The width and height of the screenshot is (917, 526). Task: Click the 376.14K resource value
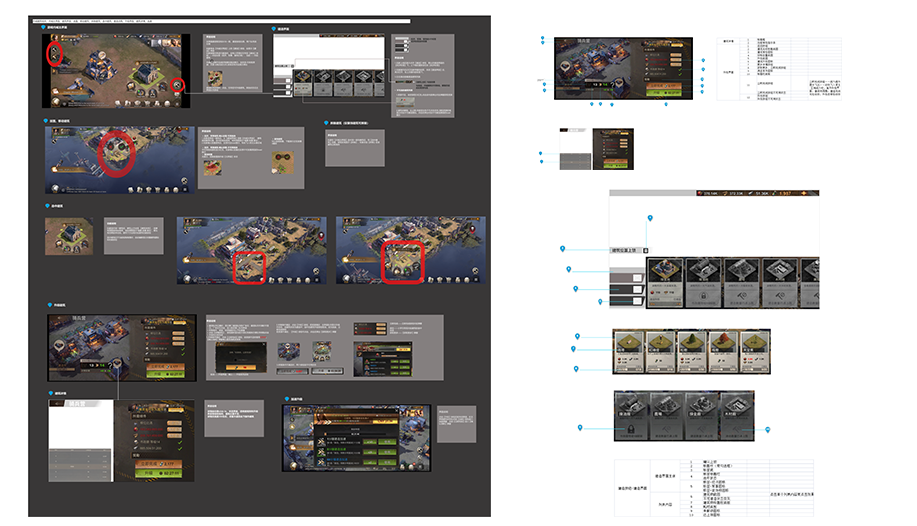tap(711, 193)
